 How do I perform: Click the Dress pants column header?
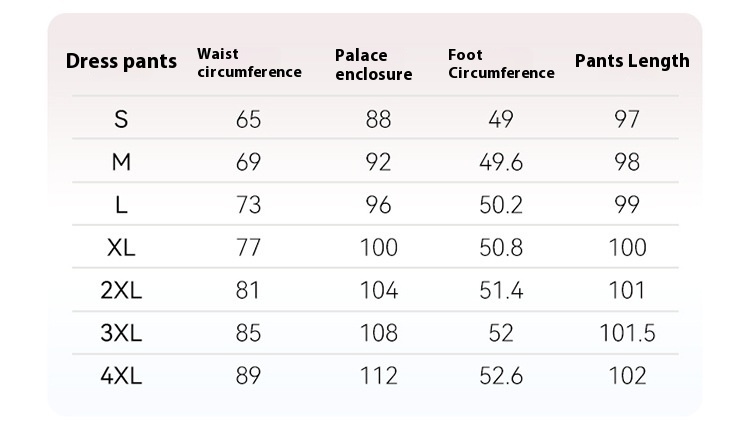click(121, 61)
